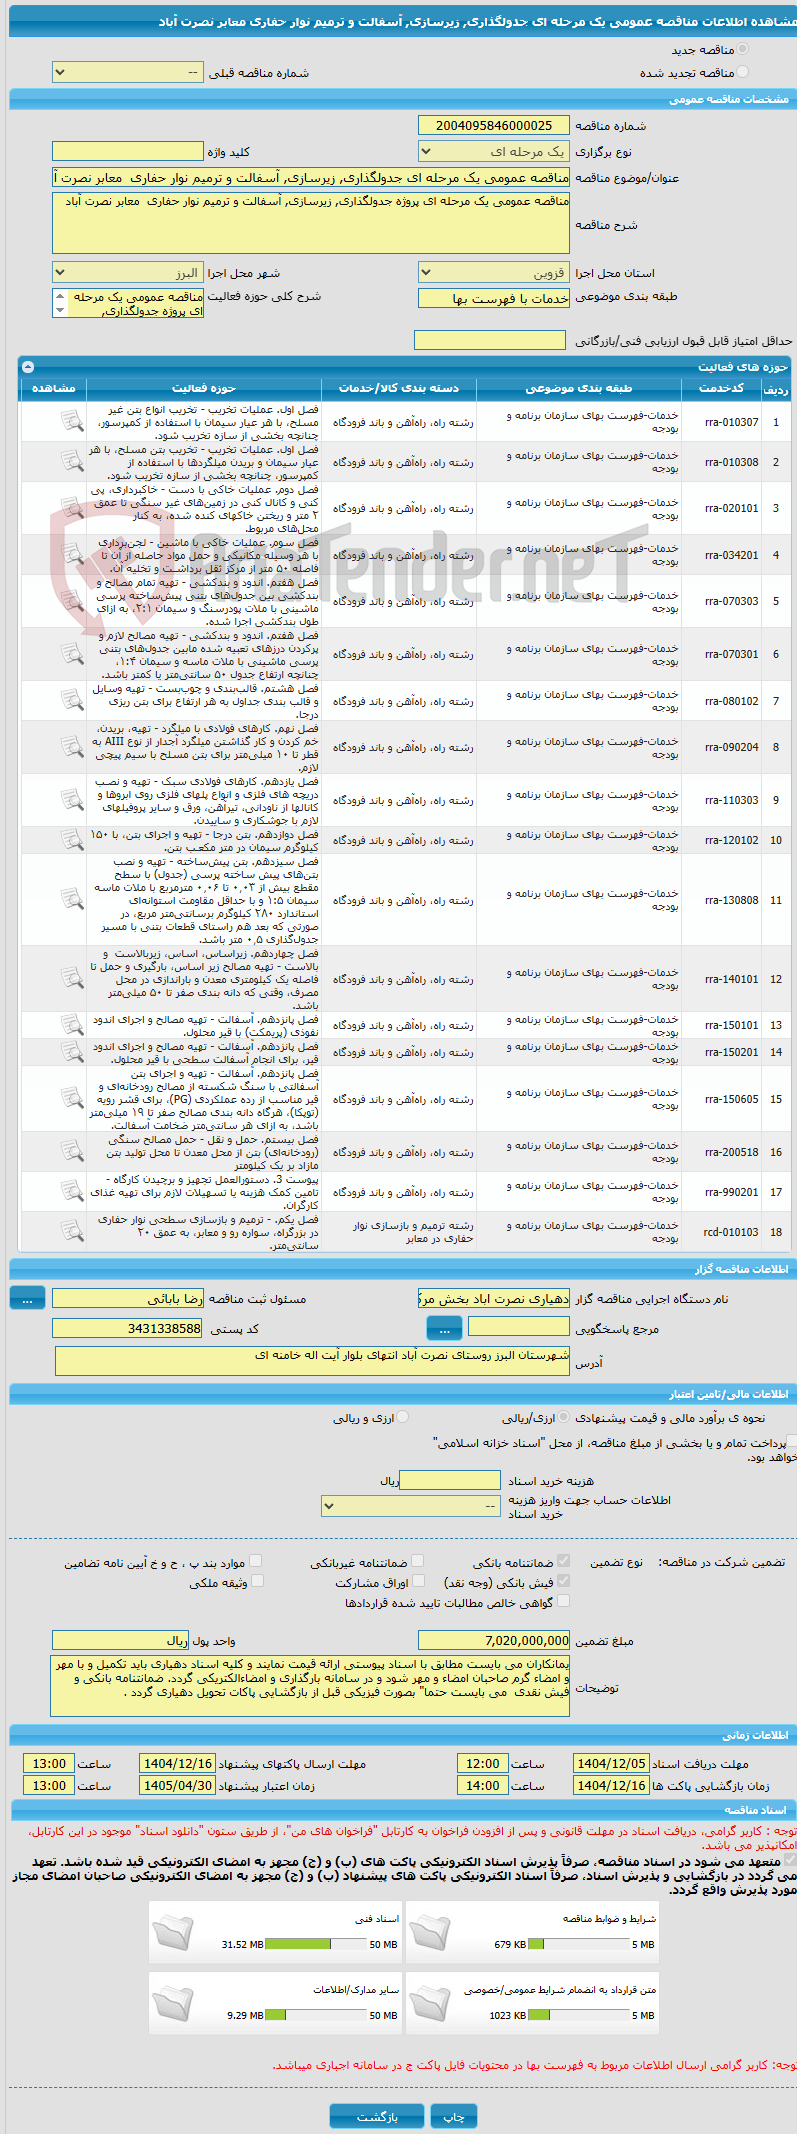Sort by the کدحدمت column header

[x=720, y=388]
